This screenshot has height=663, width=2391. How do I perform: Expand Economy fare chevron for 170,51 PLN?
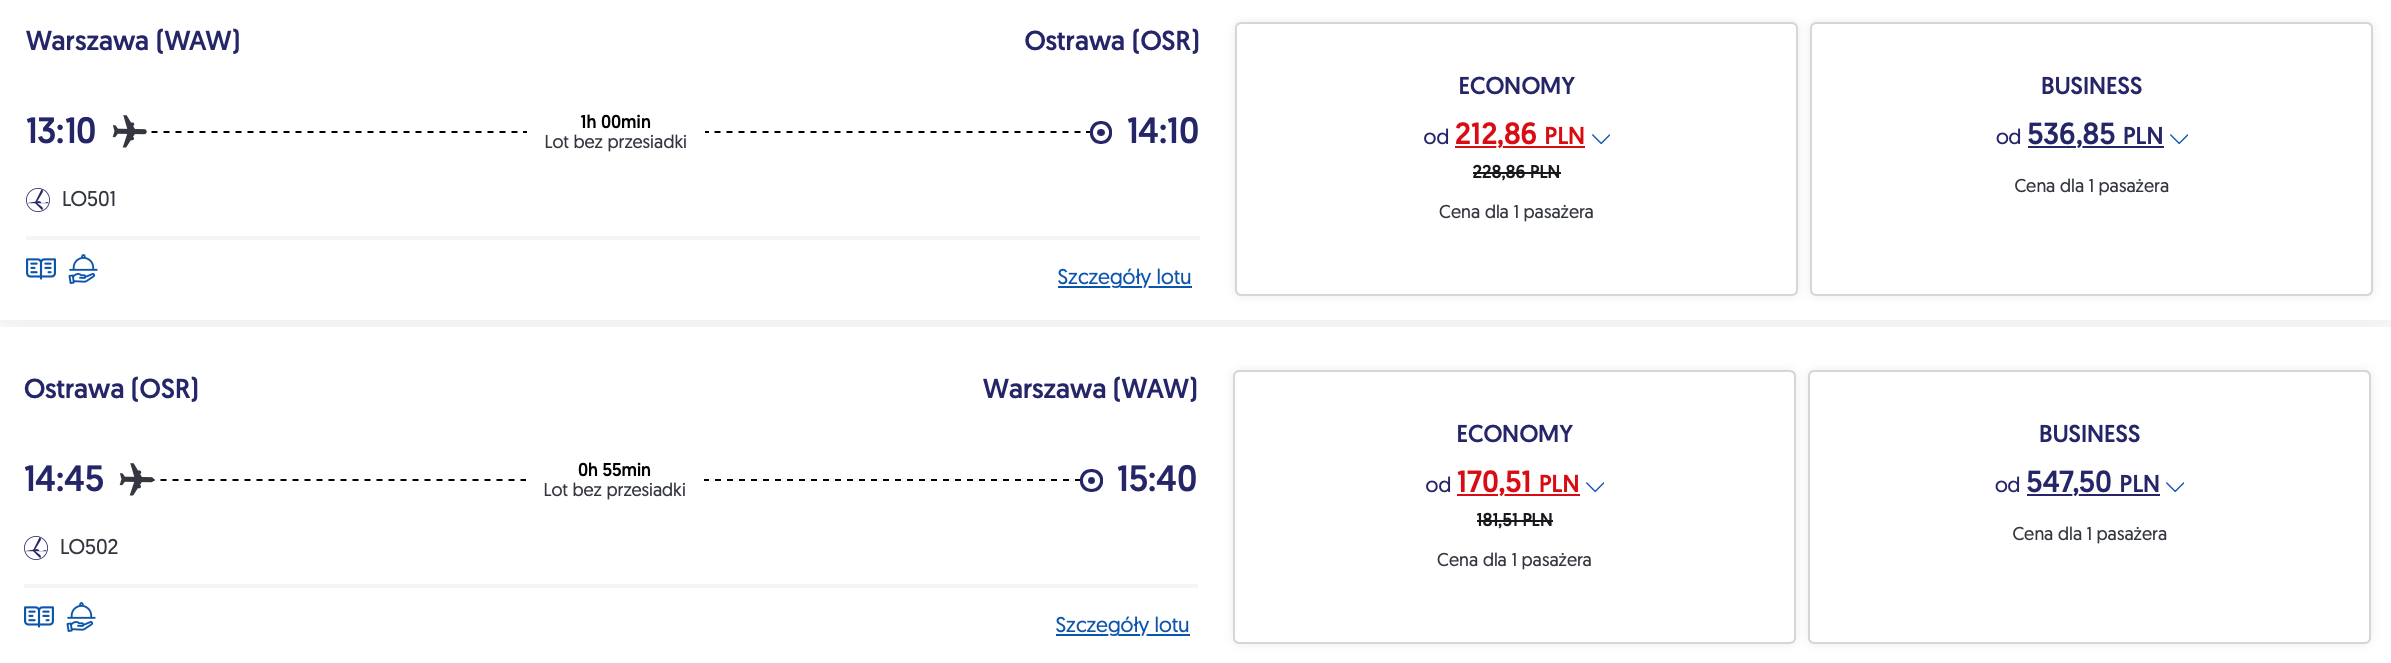1595,487
